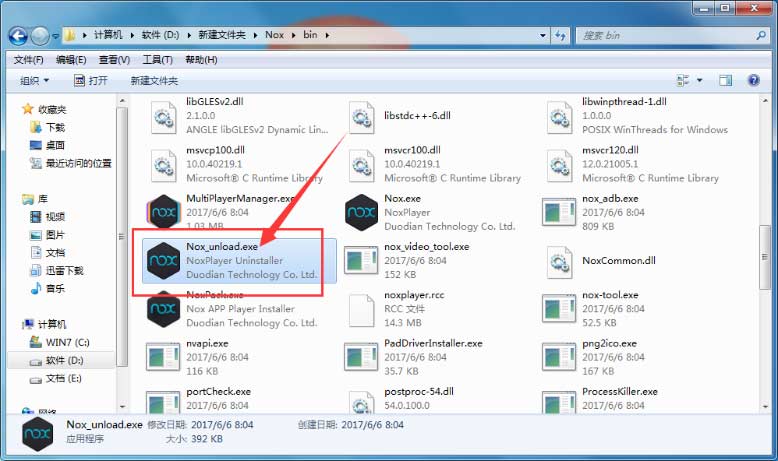The height and width of the screenshot is (461, 778).
Task: Click the blue help icon
Action: [754, 80]
